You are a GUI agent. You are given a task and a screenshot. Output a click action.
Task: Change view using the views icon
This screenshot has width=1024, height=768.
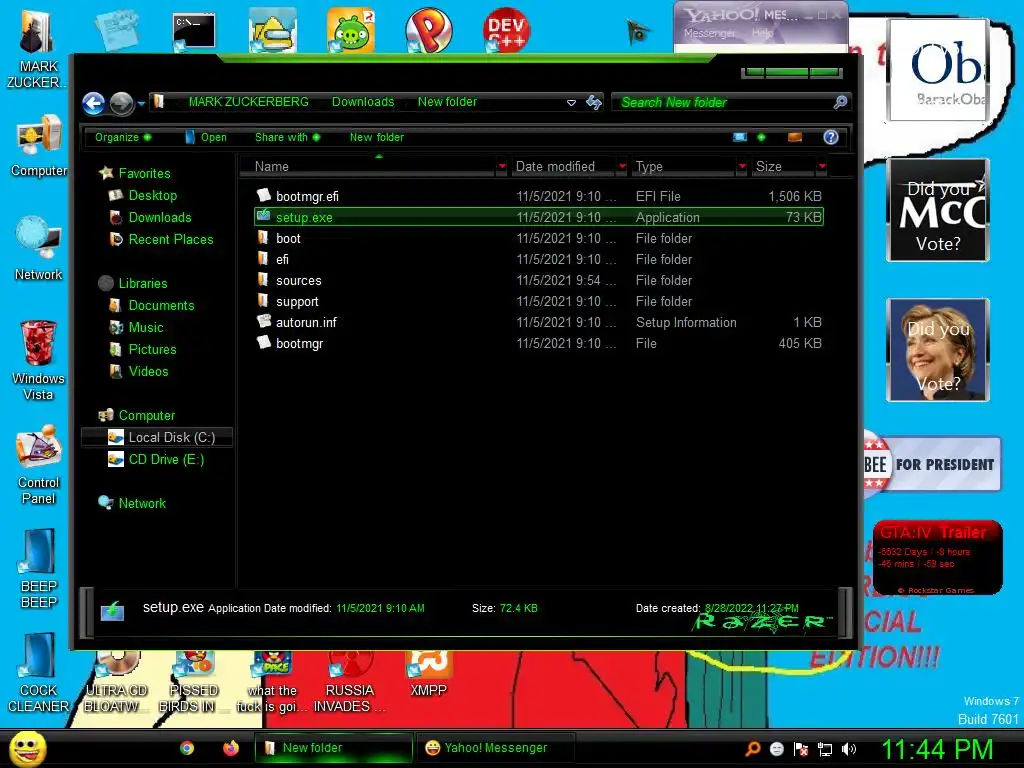[739, 137]
